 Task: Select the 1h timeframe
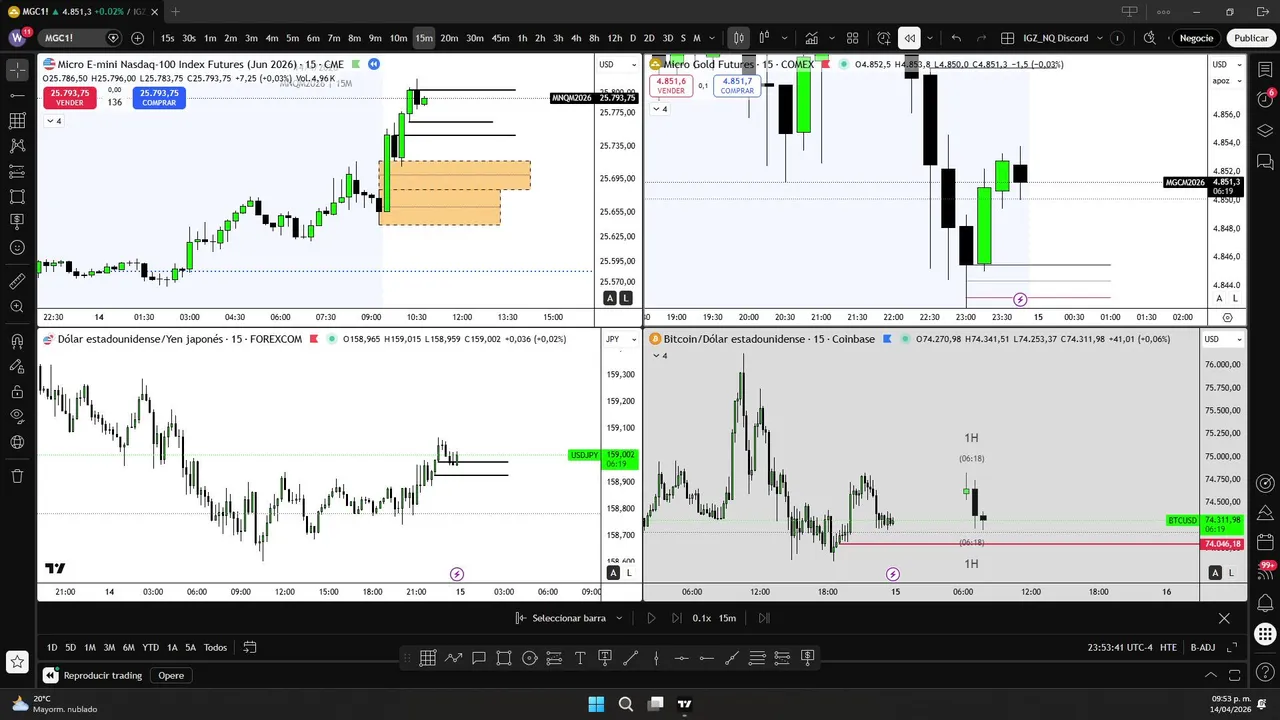(522, 38)
